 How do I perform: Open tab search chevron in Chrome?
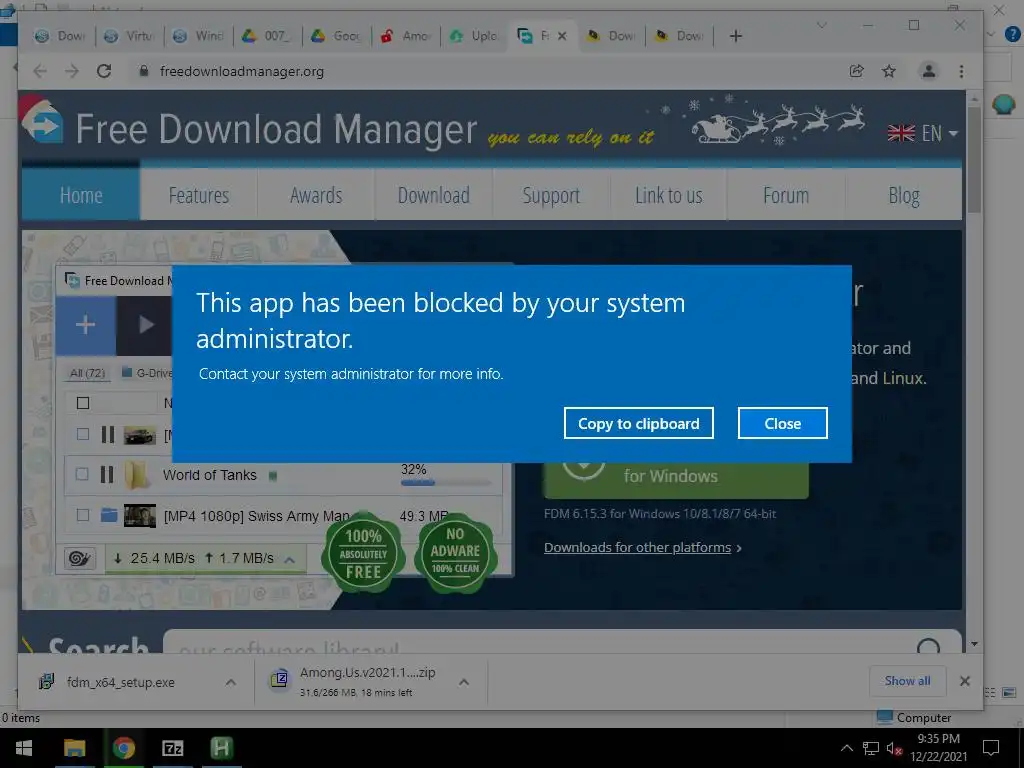coord(822,25)
